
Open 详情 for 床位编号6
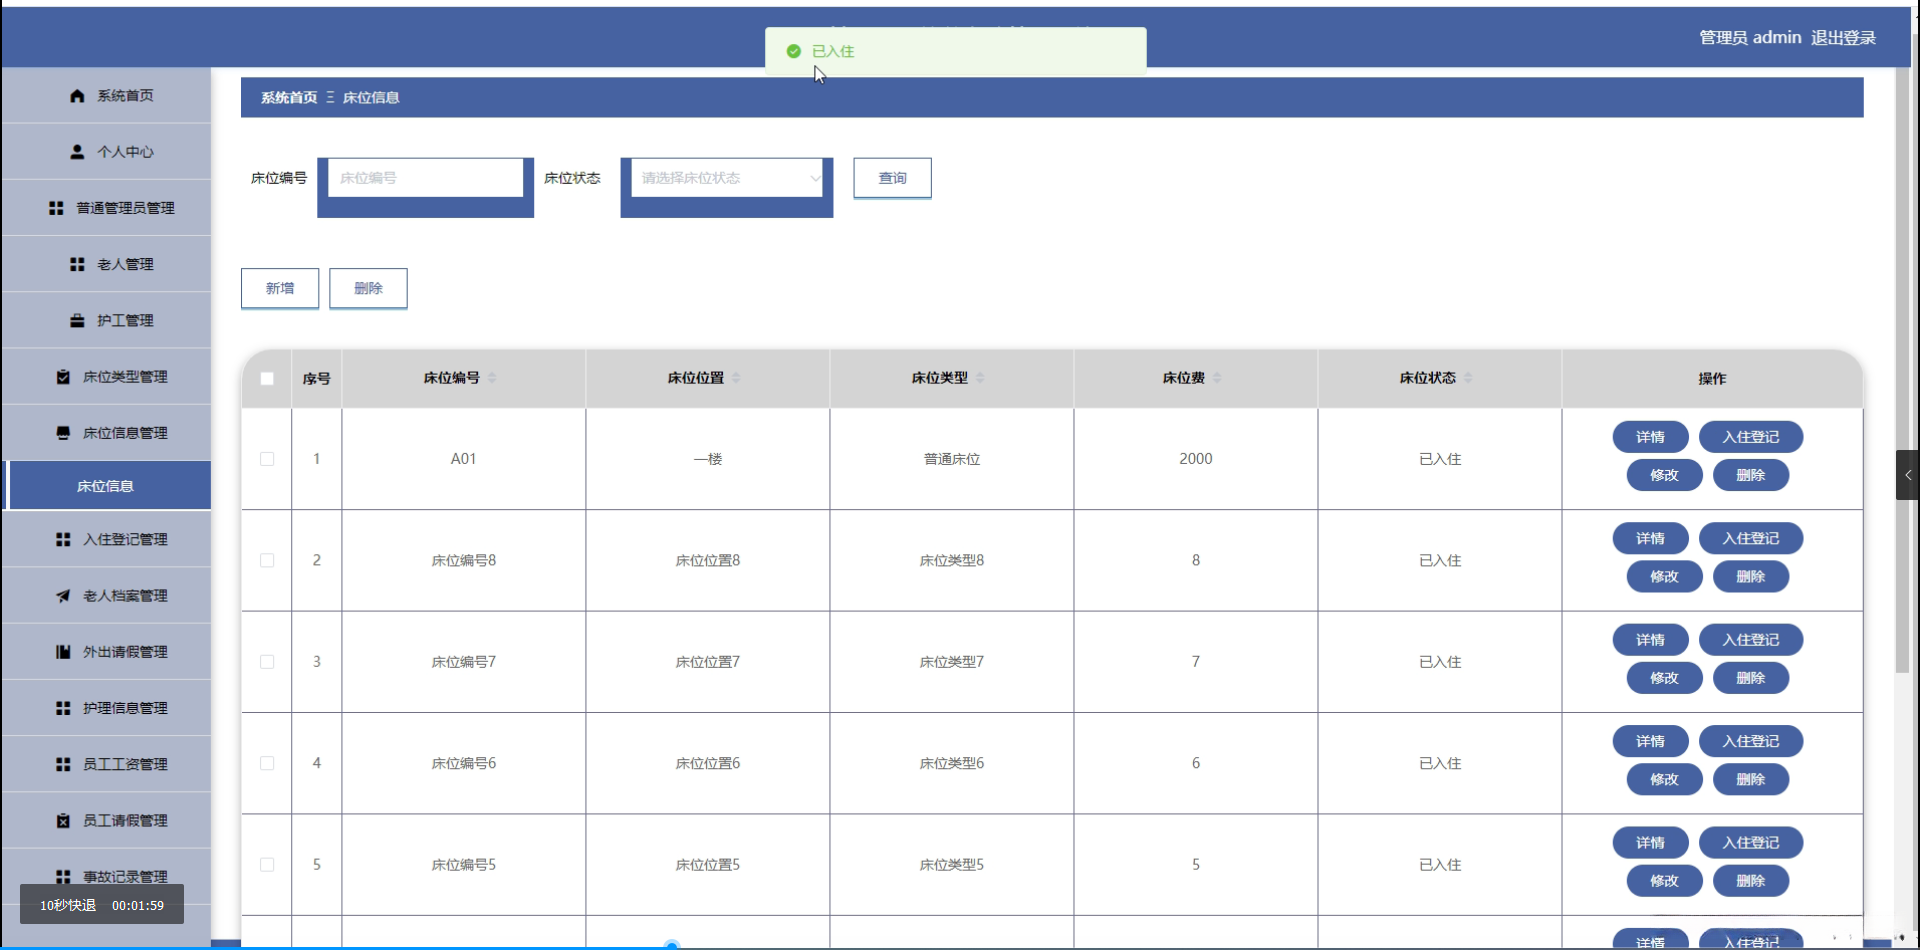(1650, 741)
